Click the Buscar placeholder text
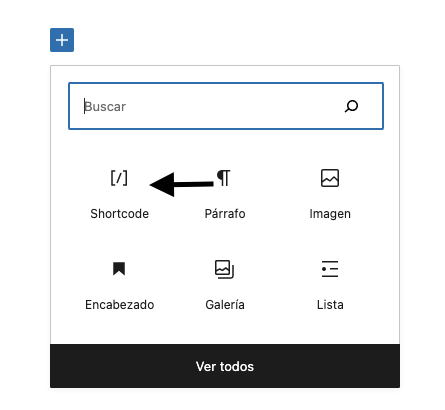445x410 pixels. (x=105, y=107)
